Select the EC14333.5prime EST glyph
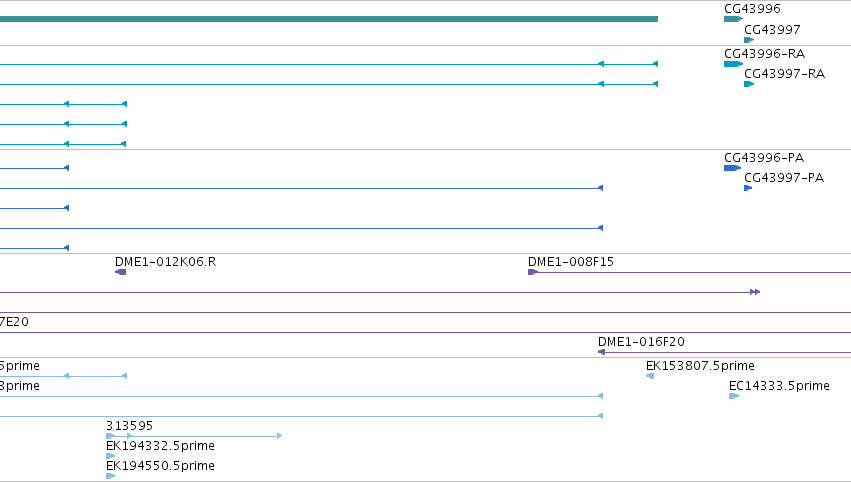 pos(734,396)
